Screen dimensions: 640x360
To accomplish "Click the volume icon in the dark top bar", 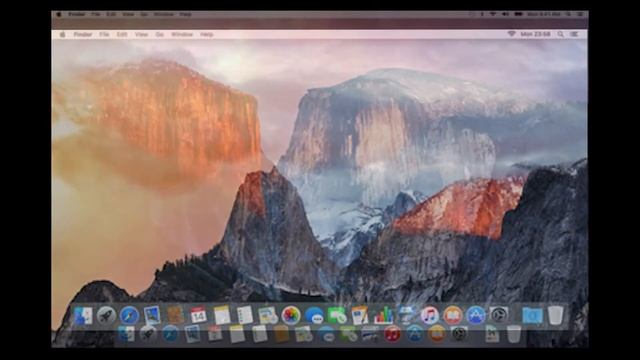I will click(505, 14).
